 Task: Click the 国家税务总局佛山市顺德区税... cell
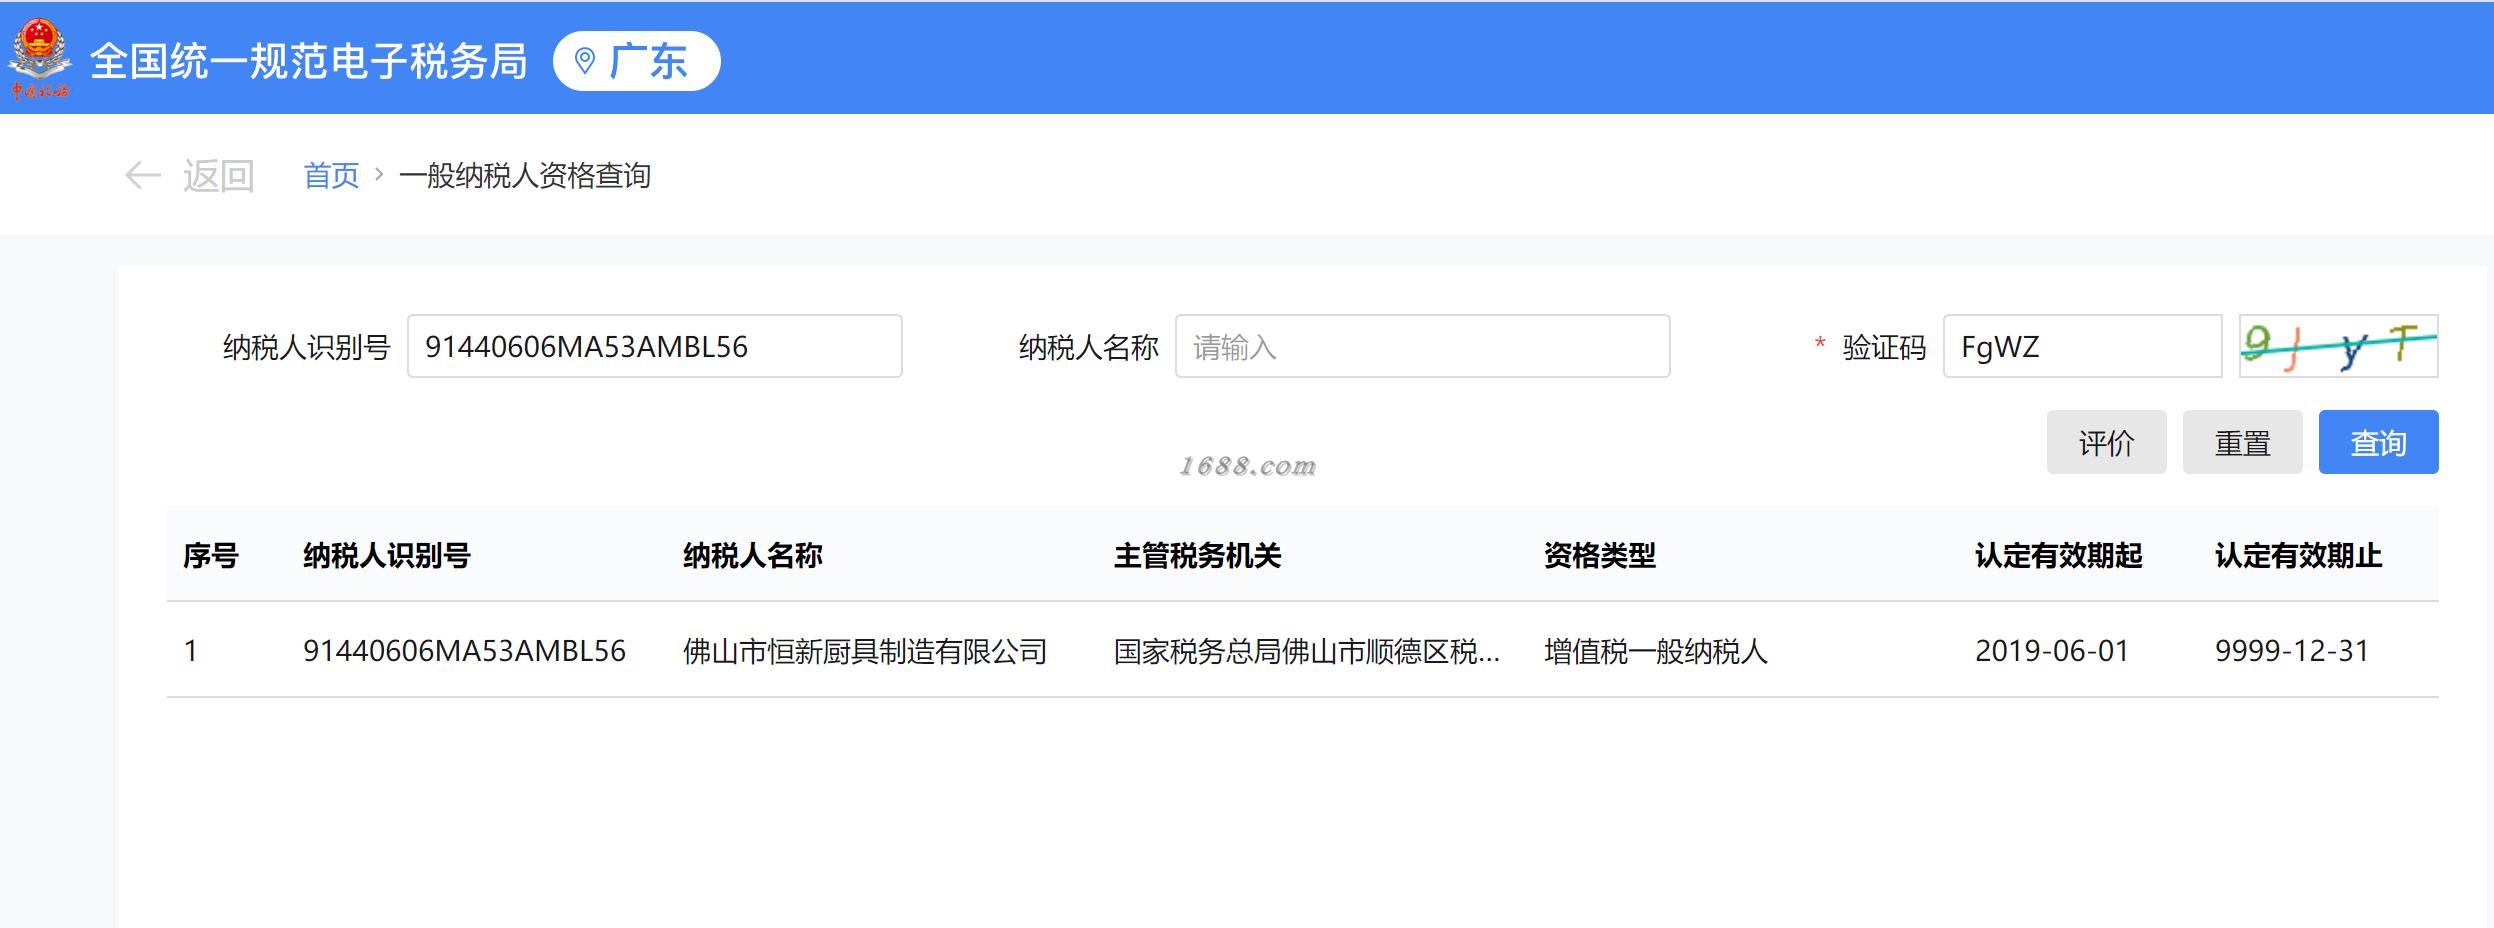[x=1307, y=651]
